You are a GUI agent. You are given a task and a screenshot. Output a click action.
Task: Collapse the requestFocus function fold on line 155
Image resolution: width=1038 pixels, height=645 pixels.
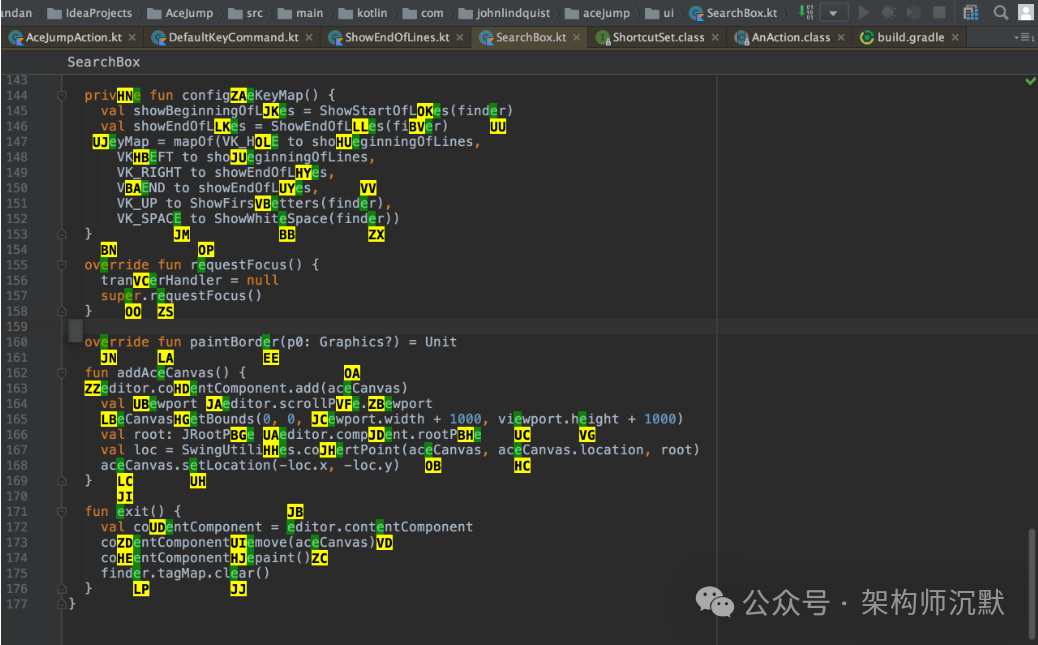coord(61,265)
